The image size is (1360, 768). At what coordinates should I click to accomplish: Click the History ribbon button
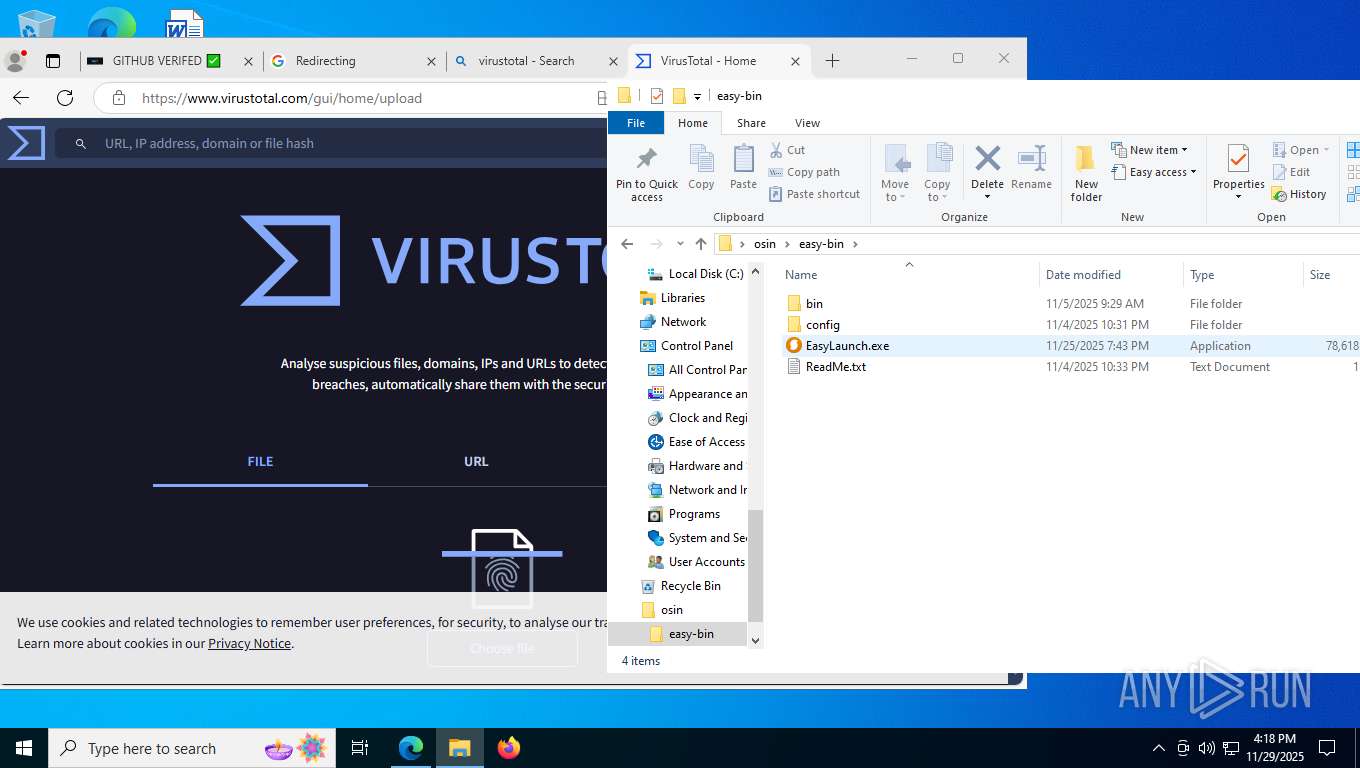[x=1299, y=194]
